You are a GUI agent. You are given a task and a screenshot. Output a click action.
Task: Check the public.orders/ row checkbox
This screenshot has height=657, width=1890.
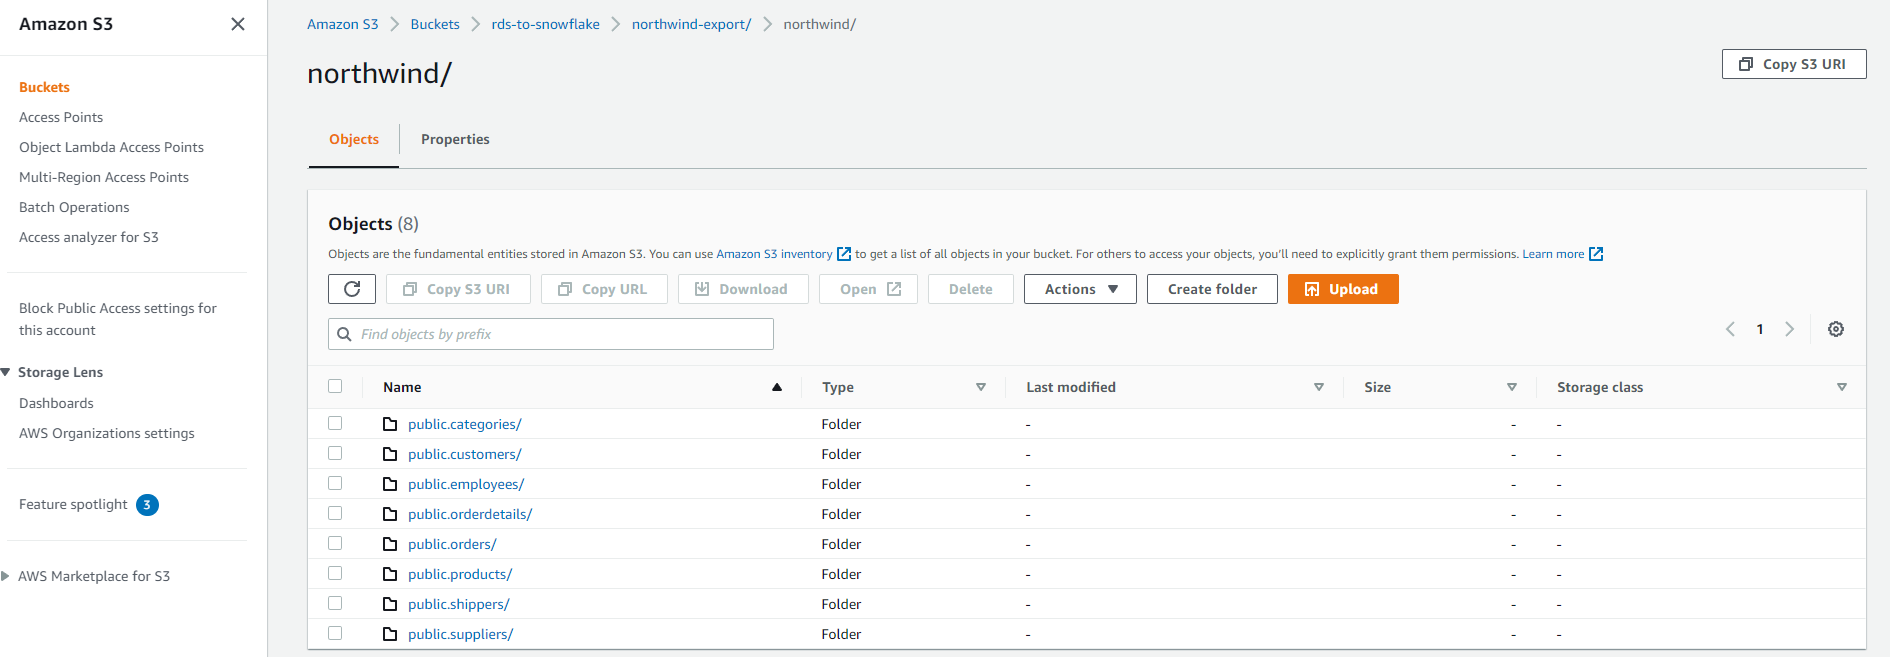pos(335,543)
